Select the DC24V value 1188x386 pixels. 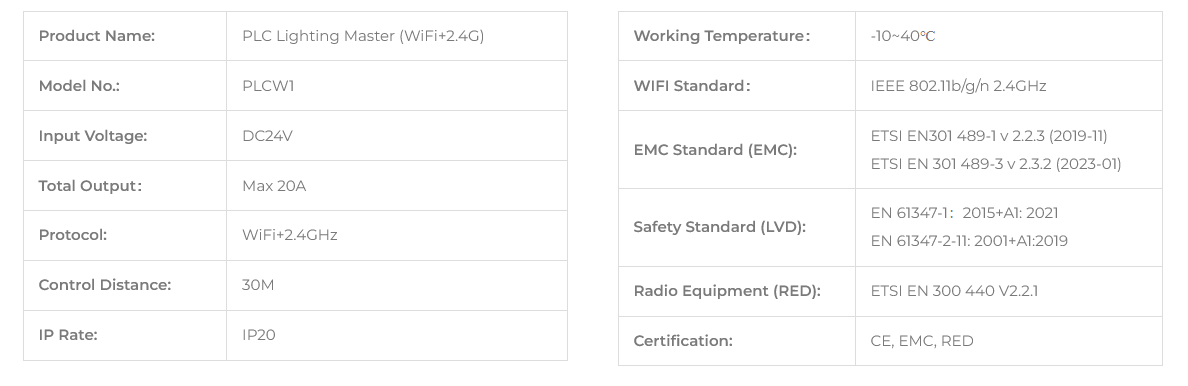(267, 136)
